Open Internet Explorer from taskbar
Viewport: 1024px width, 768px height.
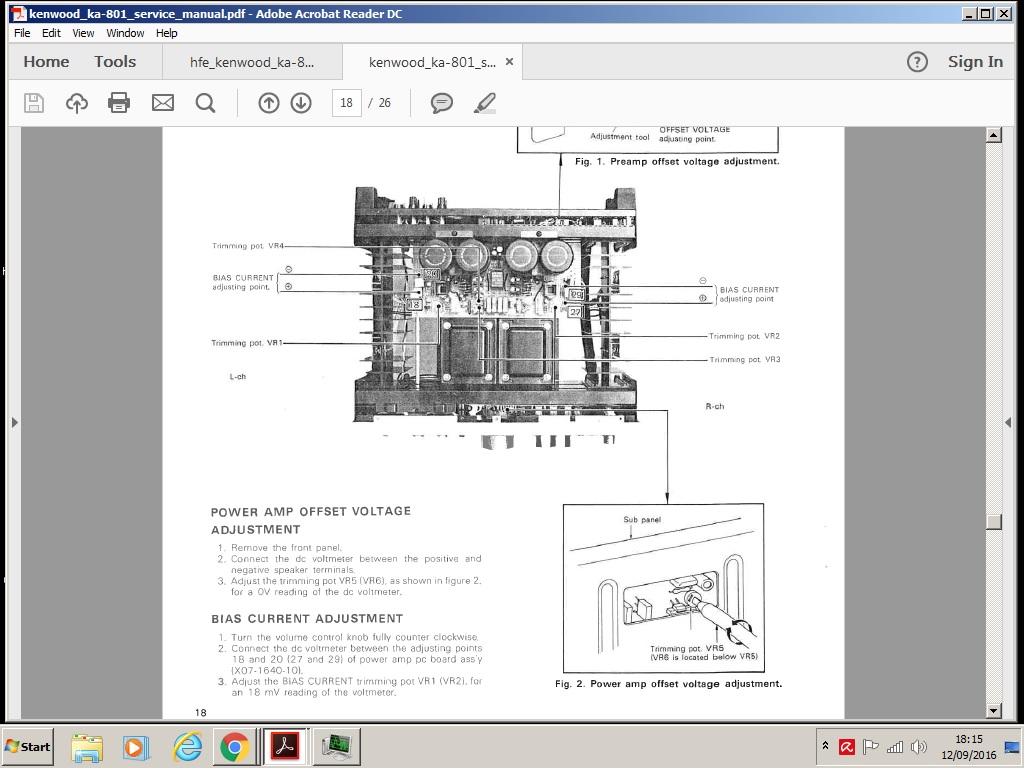coord(187,746)
